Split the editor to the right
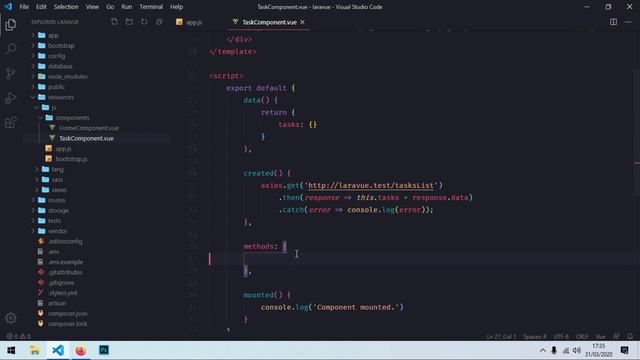Screen dimensions: 640x360 pos(613,22)
